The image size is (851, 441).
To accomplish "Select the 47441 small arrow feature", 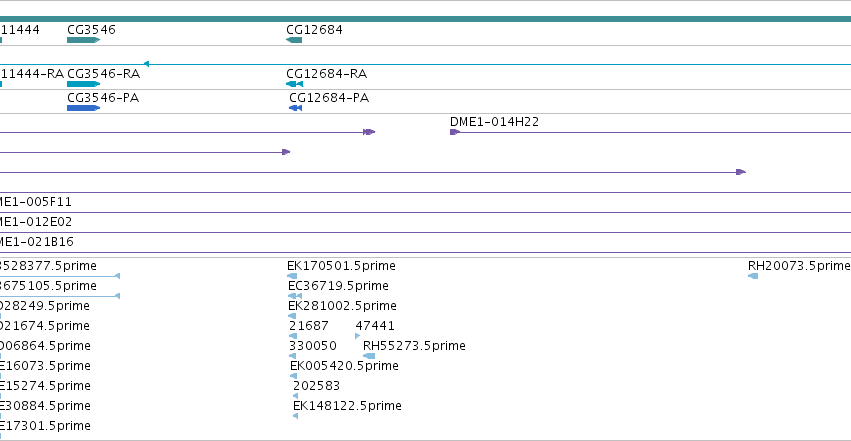I will coord(357,336).
